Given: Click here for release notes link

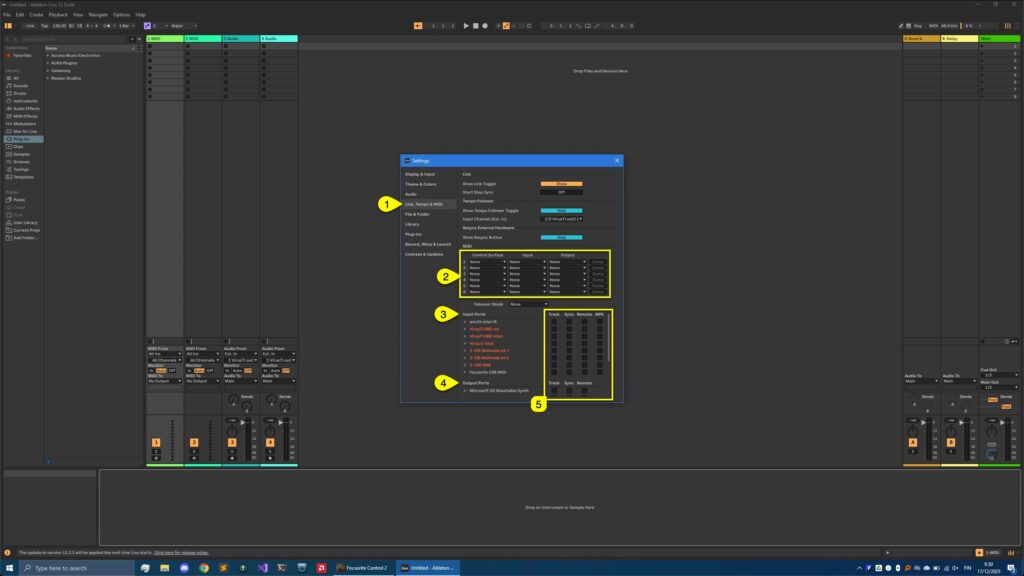Looking at the screenshot, I should click(x=180, y=550).
